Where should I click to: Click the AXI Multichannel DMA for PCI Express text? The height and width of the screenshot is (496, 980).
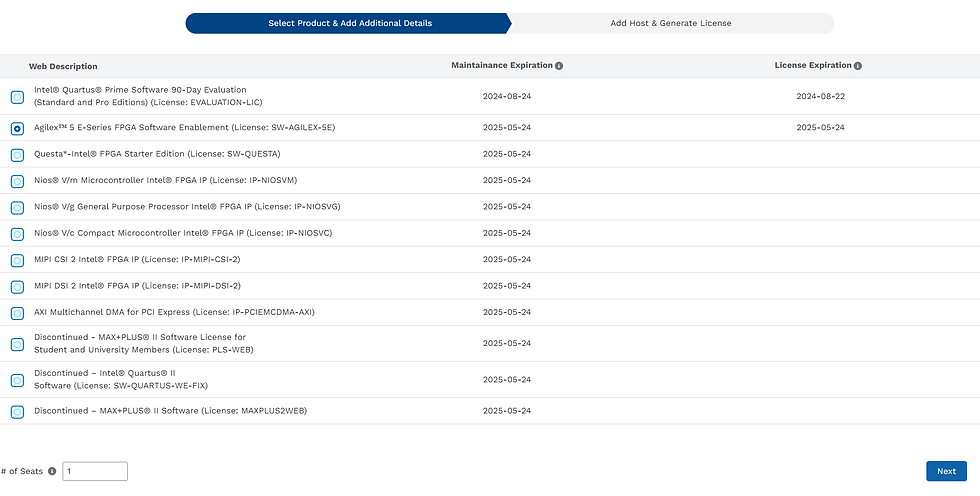174,312
